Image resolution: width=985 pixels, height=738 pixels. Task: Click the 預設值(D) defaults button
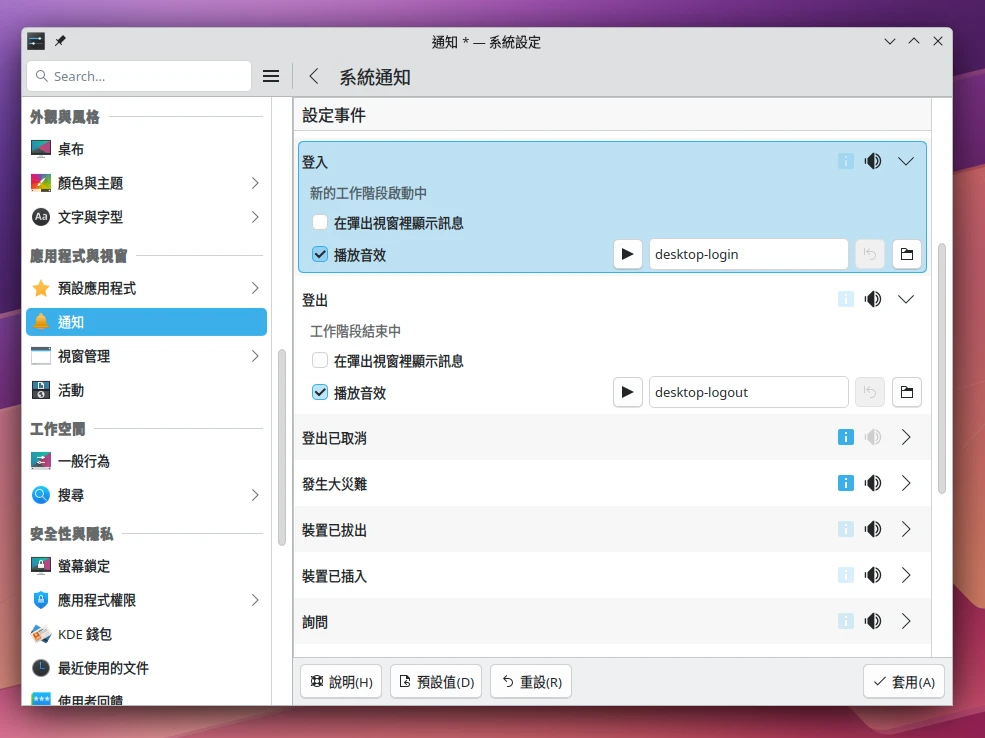point(436,682)
